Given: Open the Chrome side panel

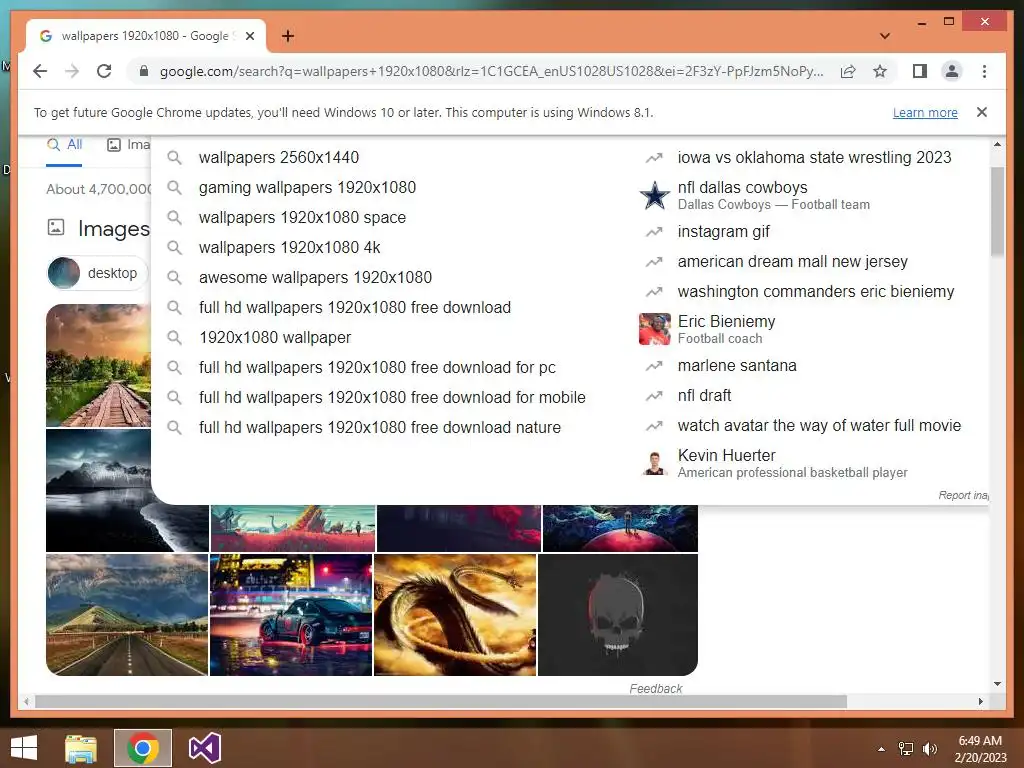Looking at the screenshot, I should [920, 71].
